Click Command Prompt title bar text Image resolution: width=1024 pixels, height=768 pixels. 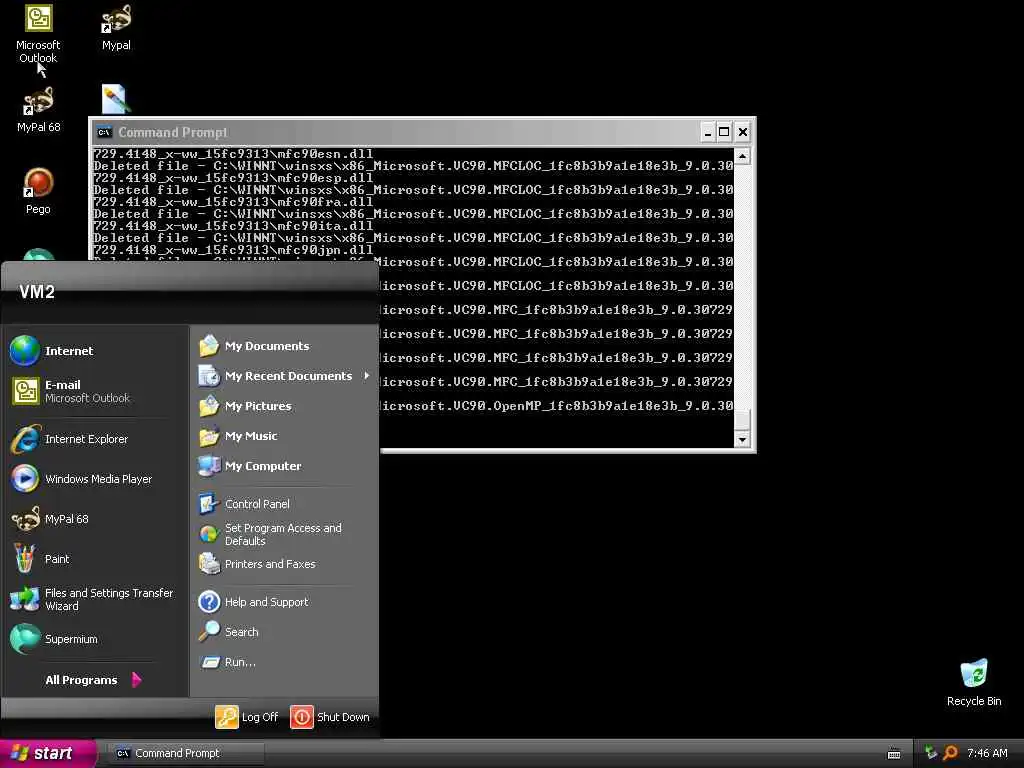click(x=172, y=133)
